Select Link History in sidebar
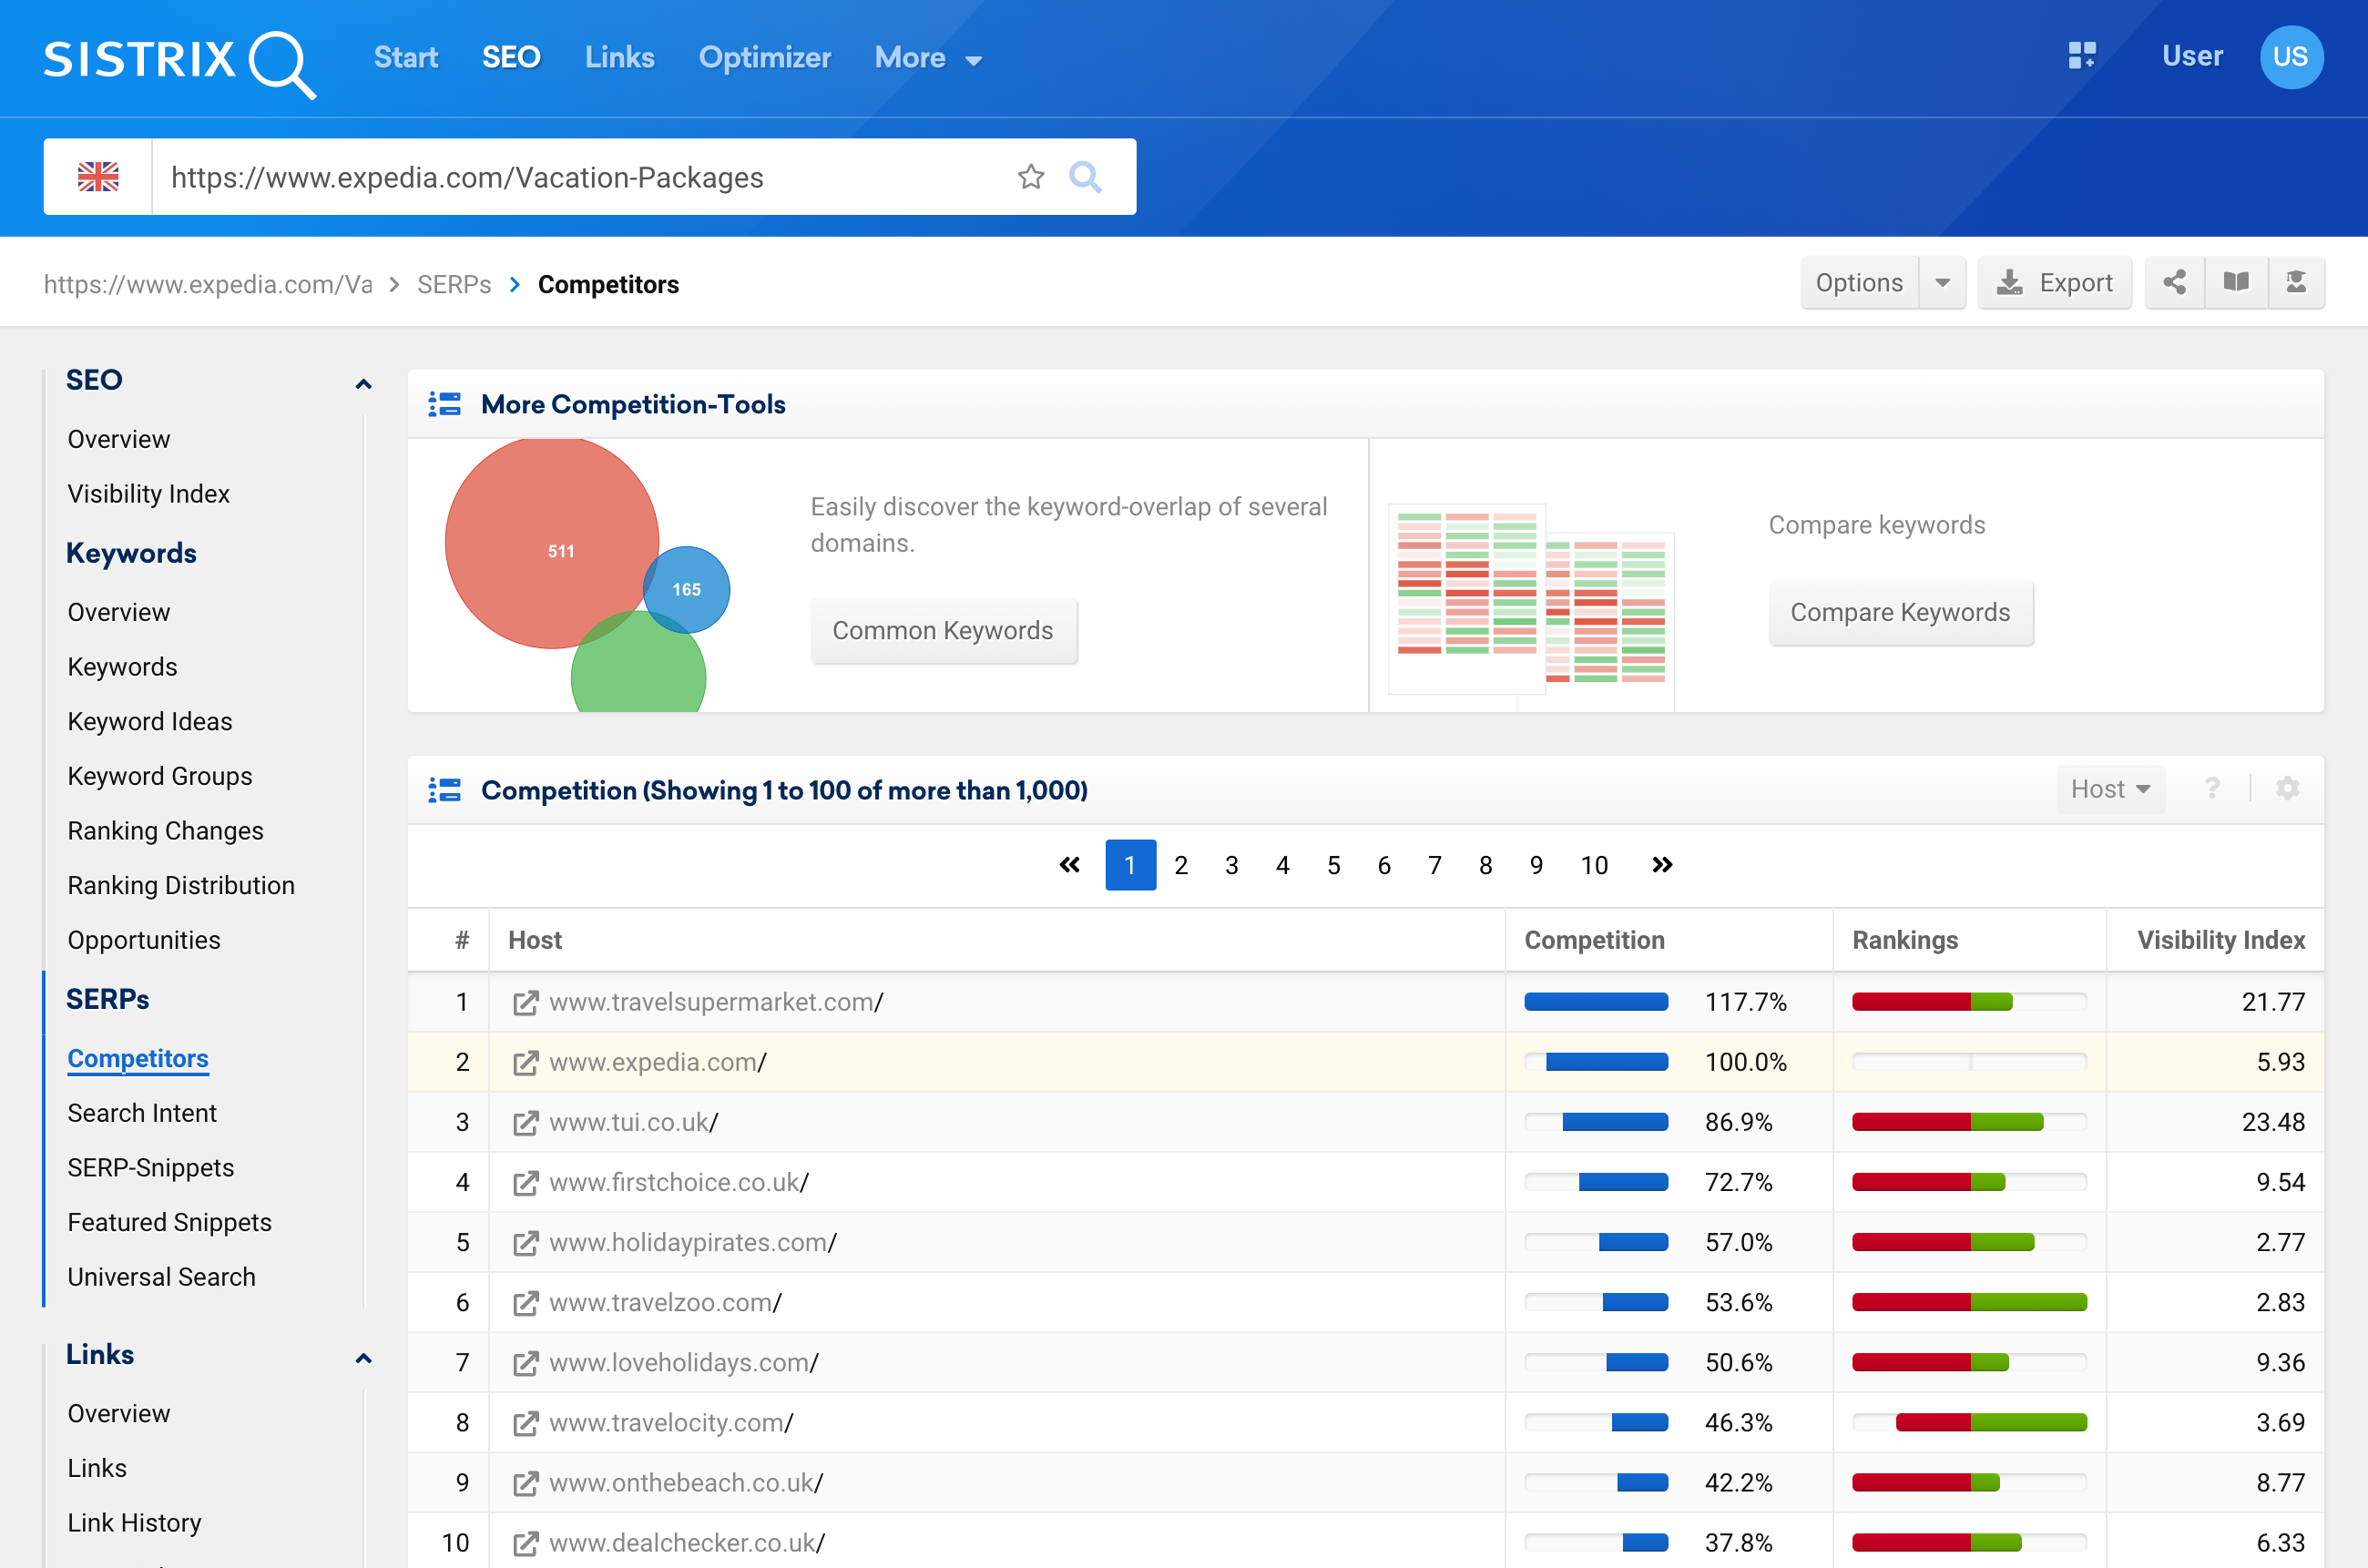Viewport: 2368px width, 1568px height. click(x=134, y=1522)
